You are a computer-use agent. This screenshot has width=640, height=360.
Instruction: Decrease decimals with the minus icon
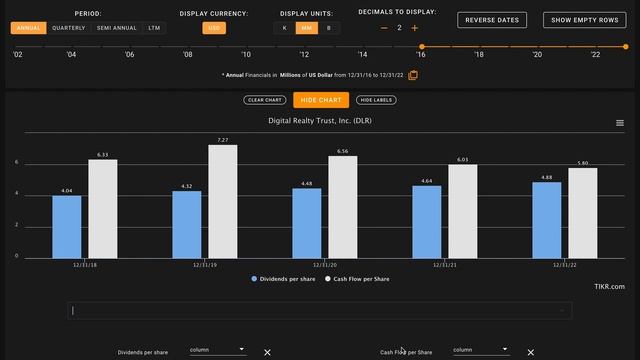(x=384, y=28)
